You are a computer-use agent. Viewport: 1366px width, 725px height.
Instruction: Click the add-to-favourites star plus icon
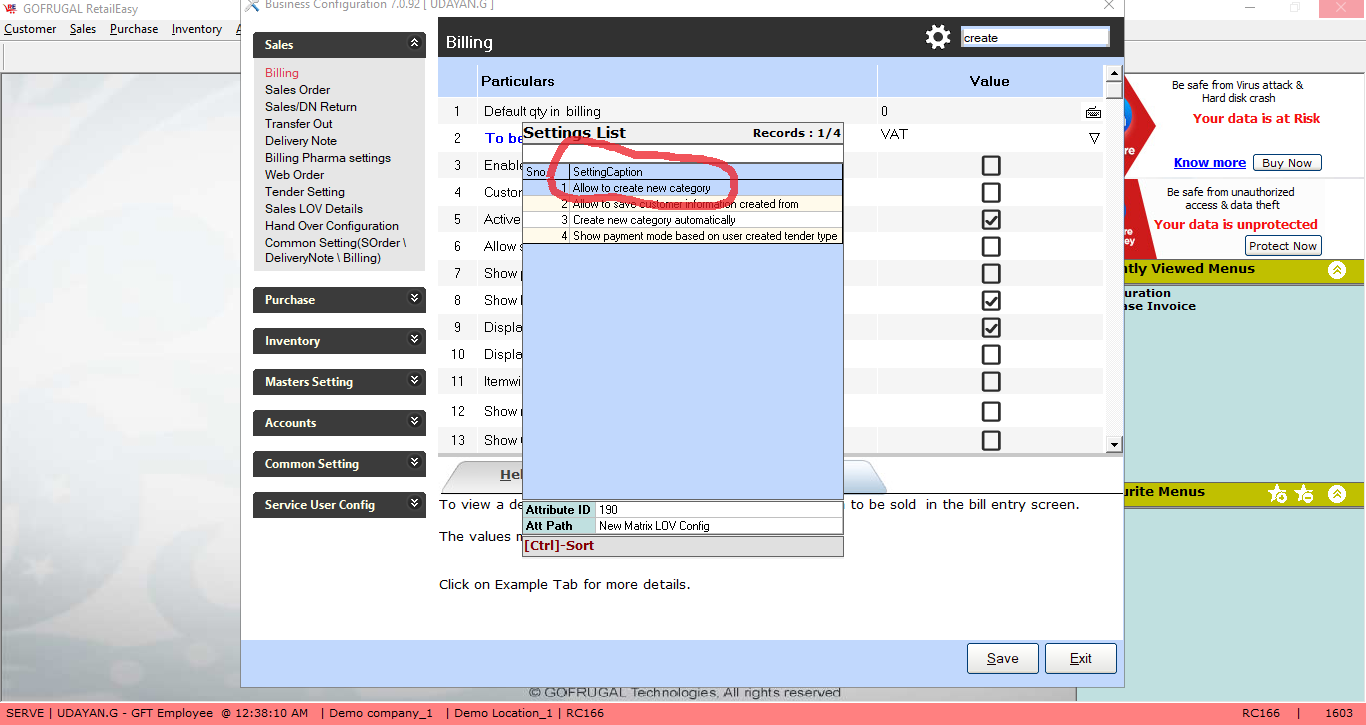(x=1277, y=493)
